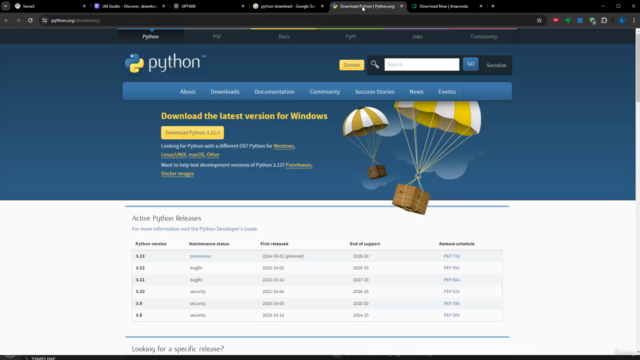Open the Chrome profile avatar
The height and width of the screenshot is (360, 640).
[622, 20]
